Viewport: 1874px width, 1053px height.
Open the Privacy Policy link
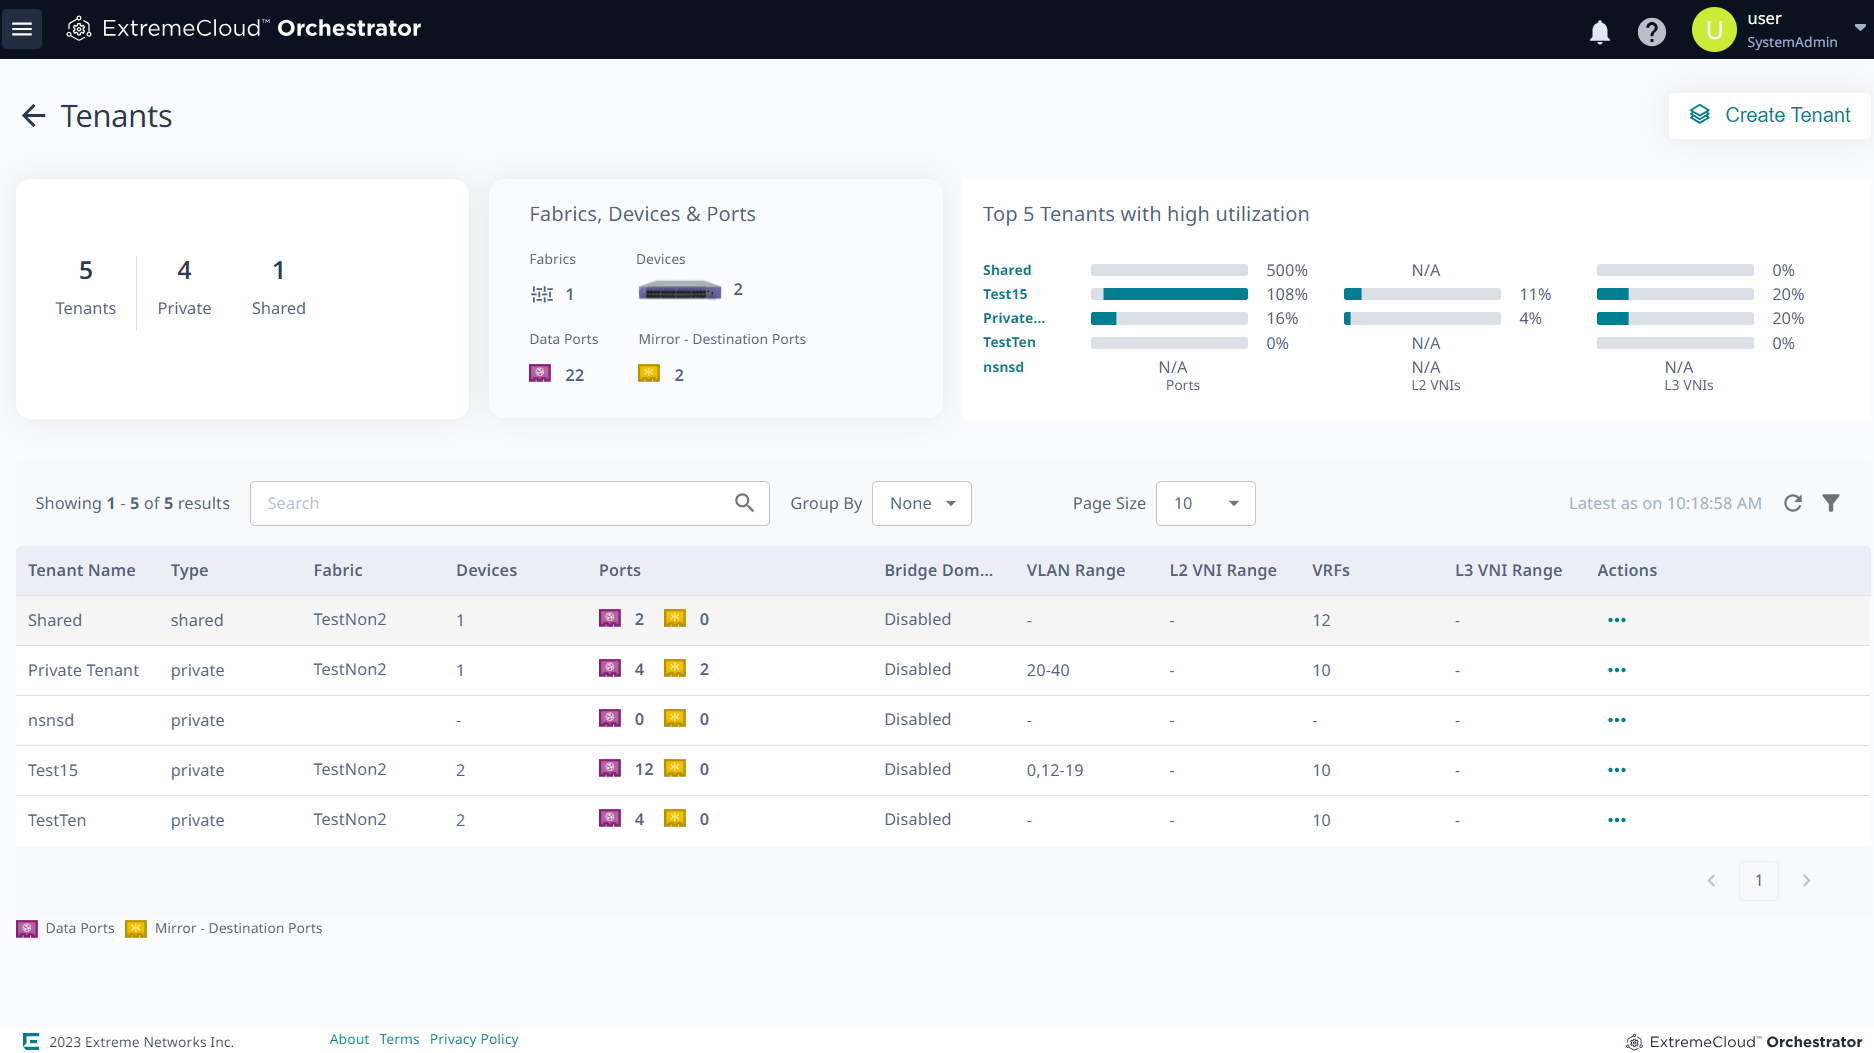pos(474,1039)
